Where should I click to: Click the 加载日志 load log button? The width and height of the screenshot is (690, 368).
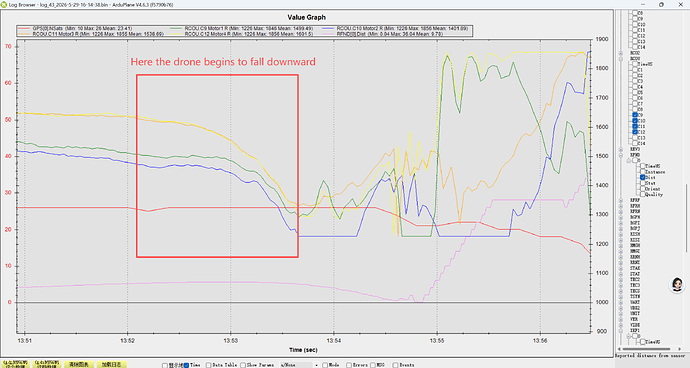pos(111,364)
